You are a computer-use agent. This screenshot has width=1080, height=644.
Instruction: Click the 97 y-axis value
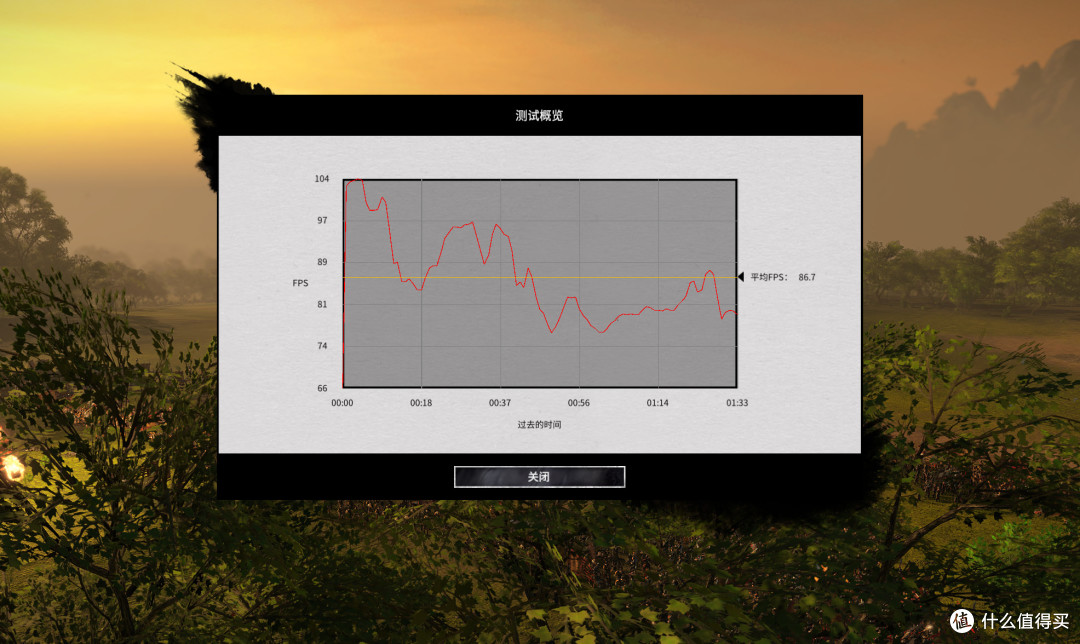(x=322, y=220)
